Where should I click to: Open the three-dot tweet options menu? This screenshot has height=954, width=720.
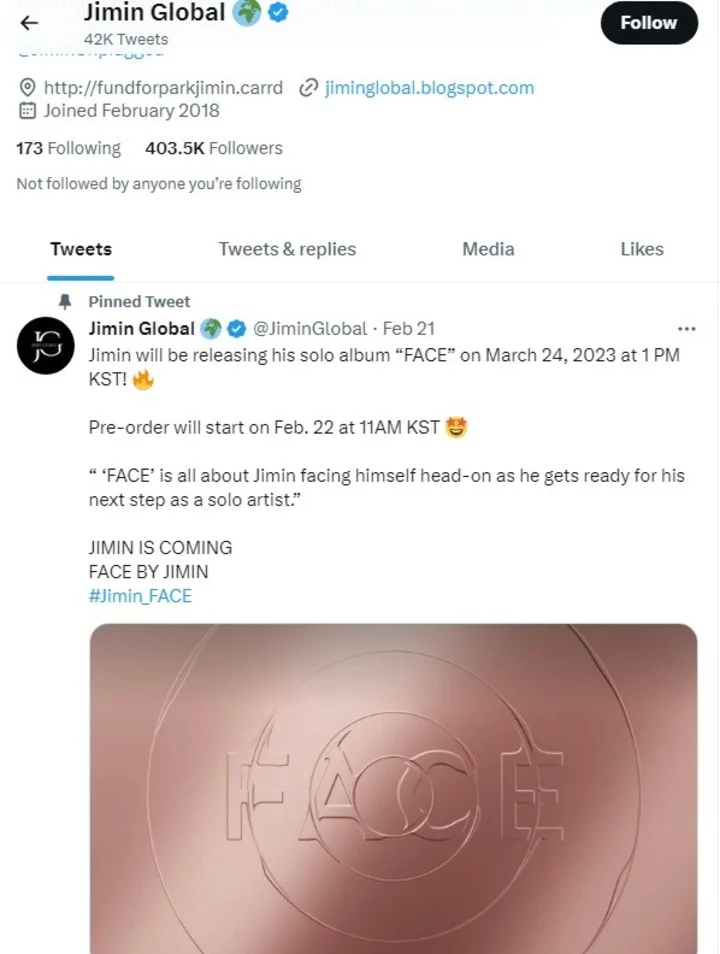pos(686,329)
